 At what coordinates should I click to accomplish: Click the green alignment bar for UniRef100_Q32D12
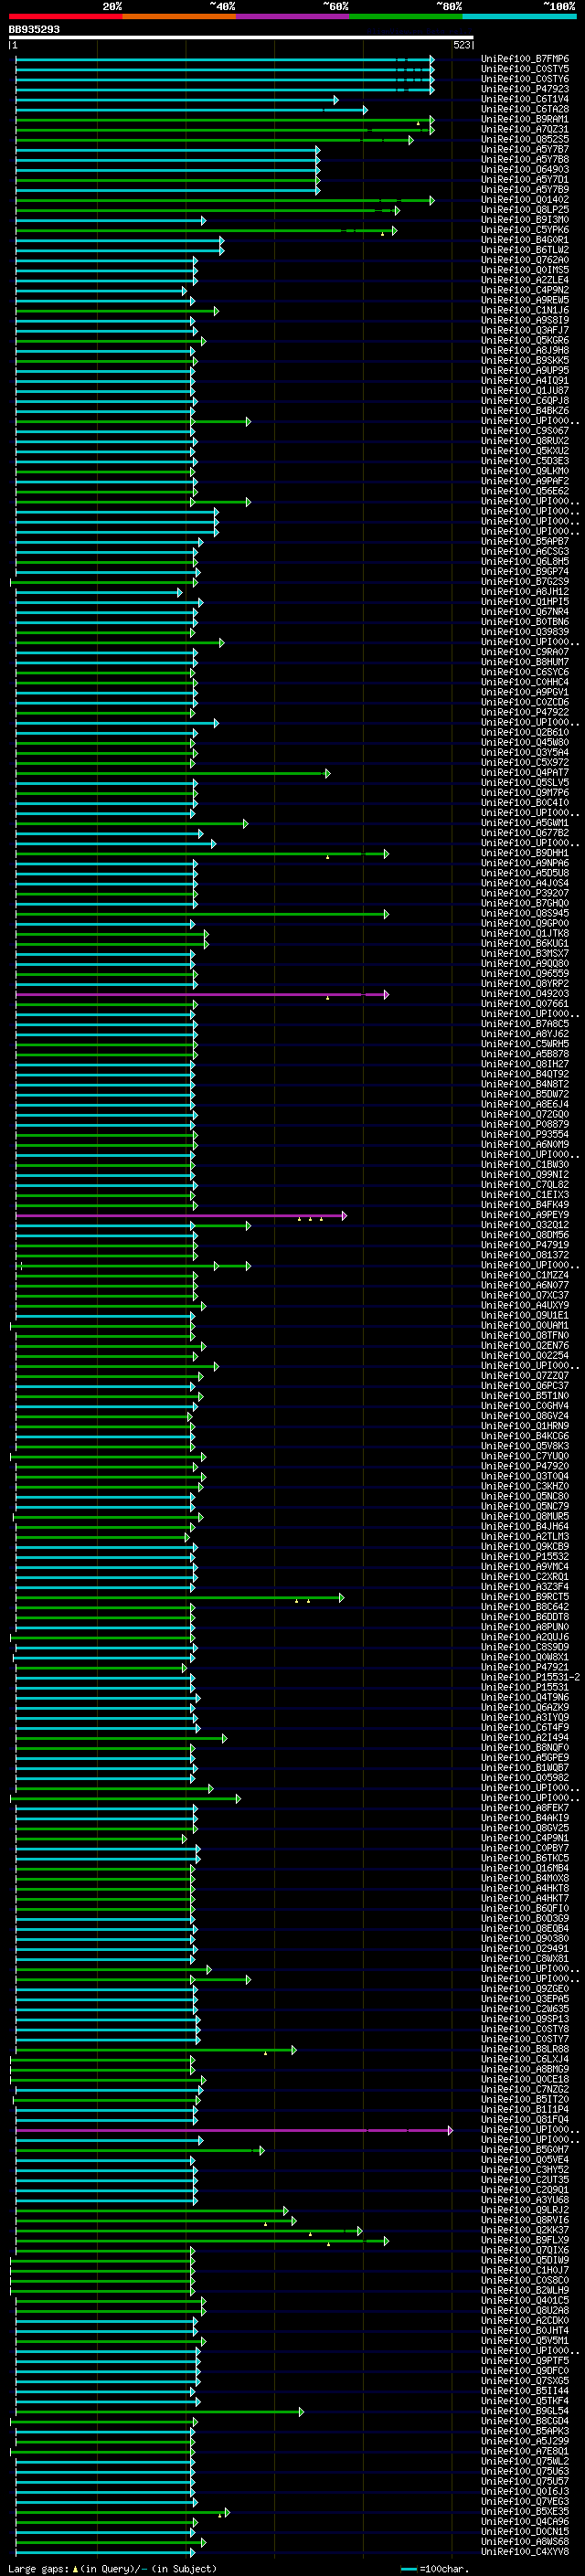[x=133, y=1225]
